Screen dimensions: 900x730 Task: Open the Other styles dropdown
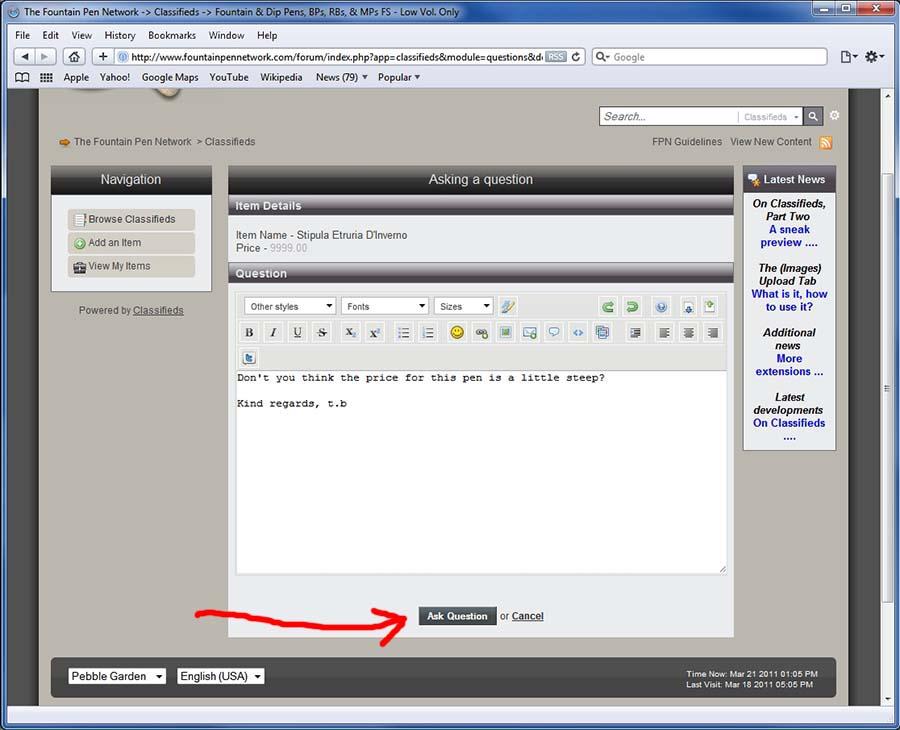(x=290, y=307)
